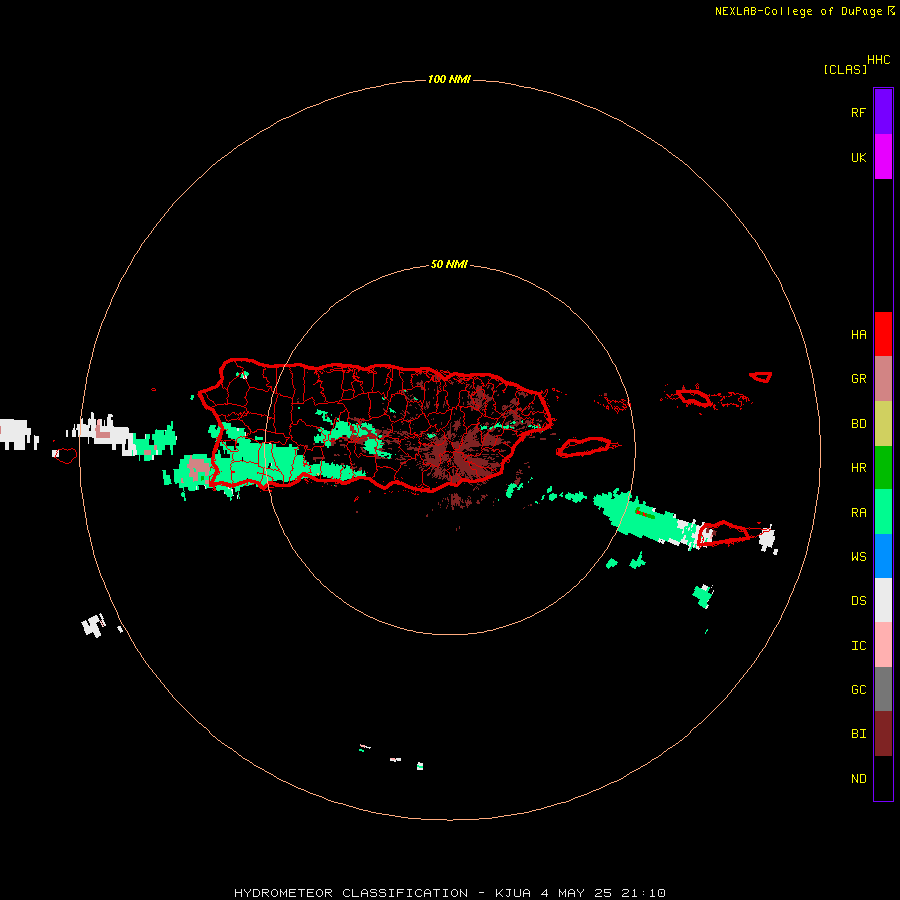The height and width of the screenshot is (900, 900).
Task: Click the HA legend label
Action: [x=858, y=335]
